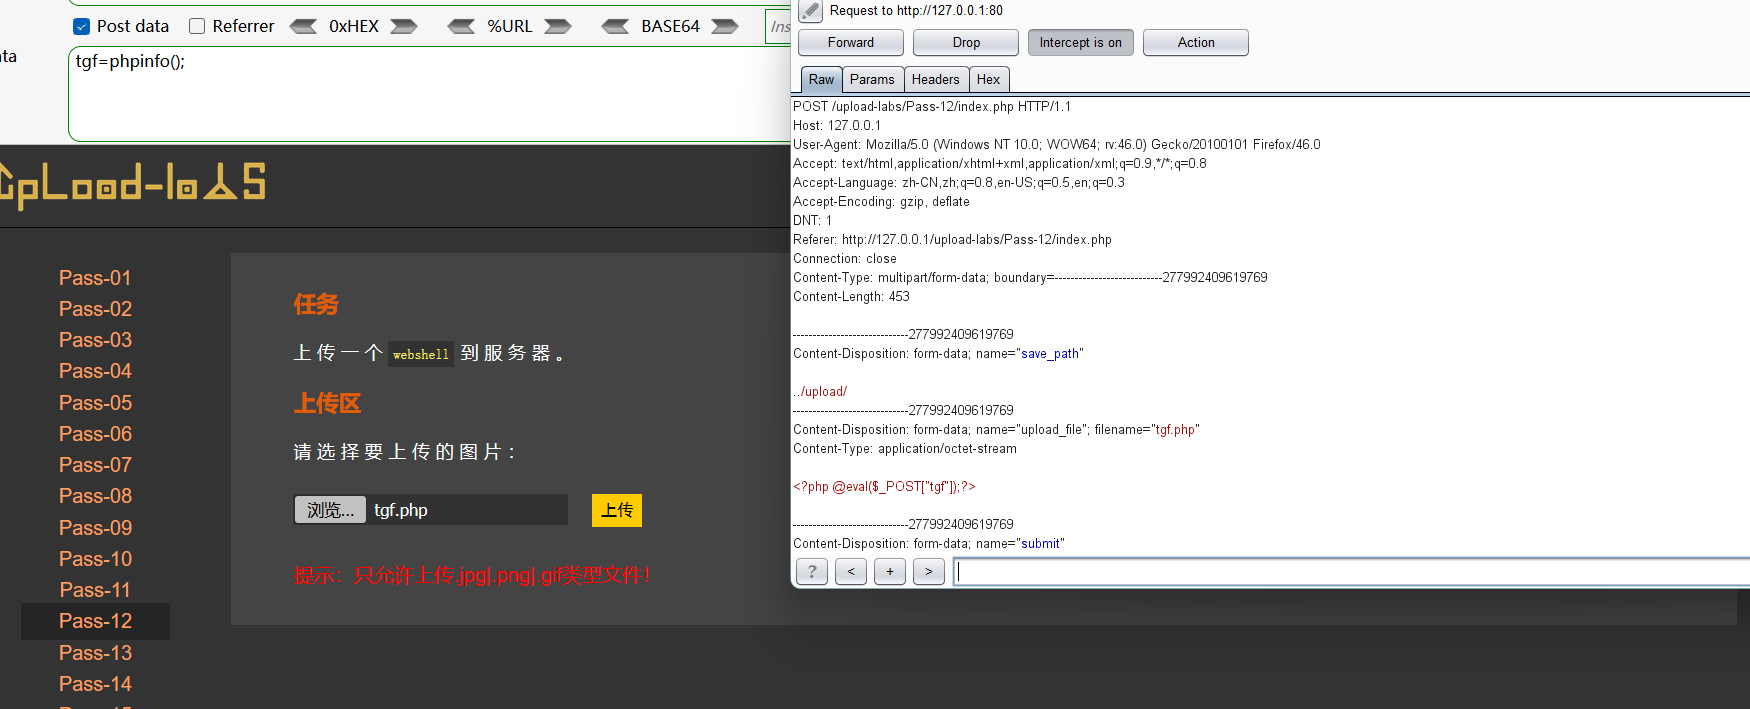
Task: Click the 浏览... browse file button
Action: click(330, 510)
